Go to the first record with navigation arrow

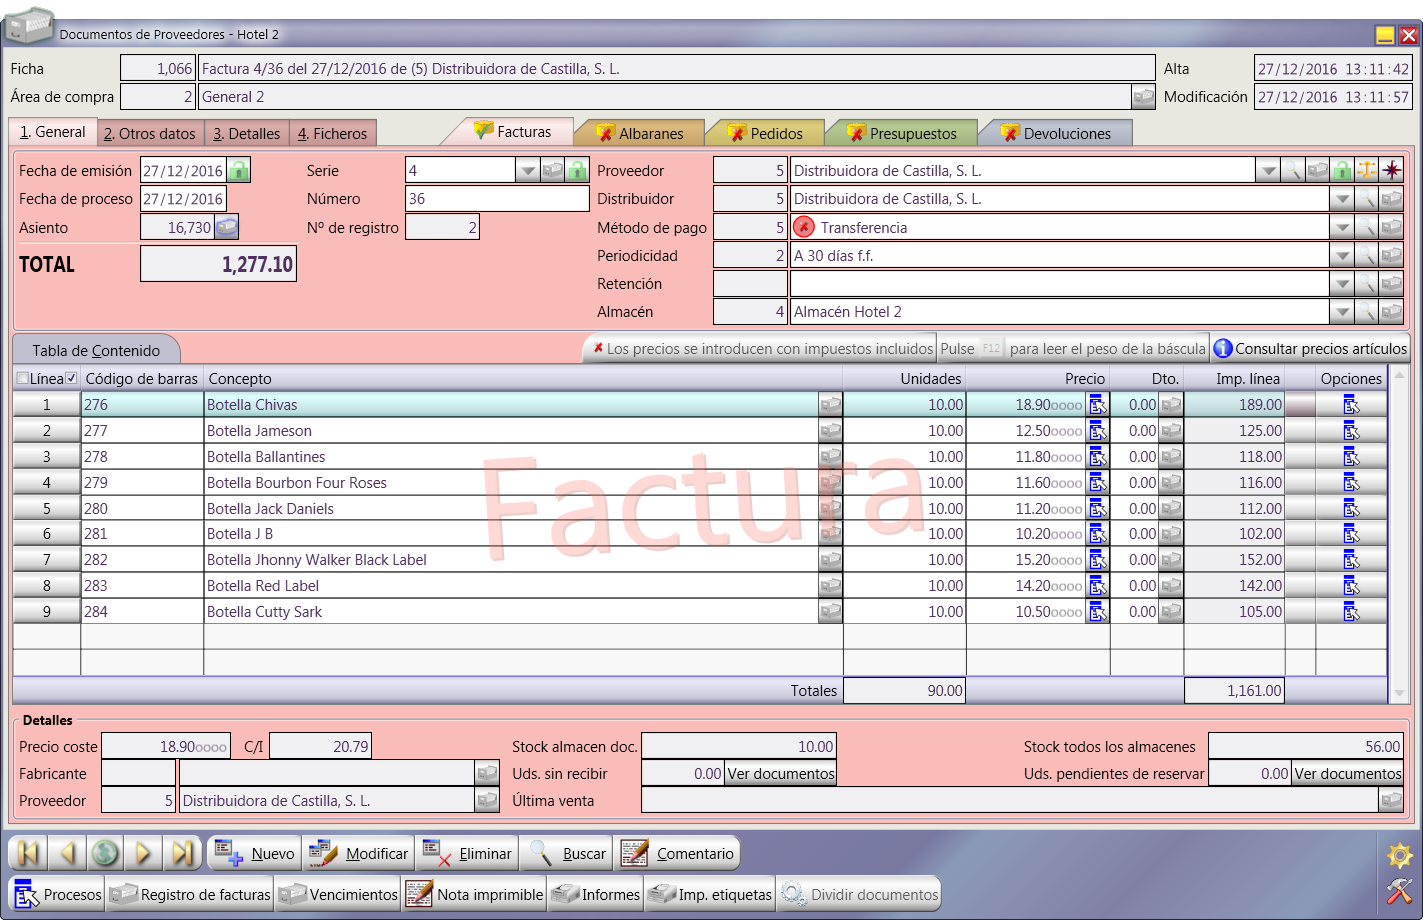pyautogui.click(x=29, y=853)
